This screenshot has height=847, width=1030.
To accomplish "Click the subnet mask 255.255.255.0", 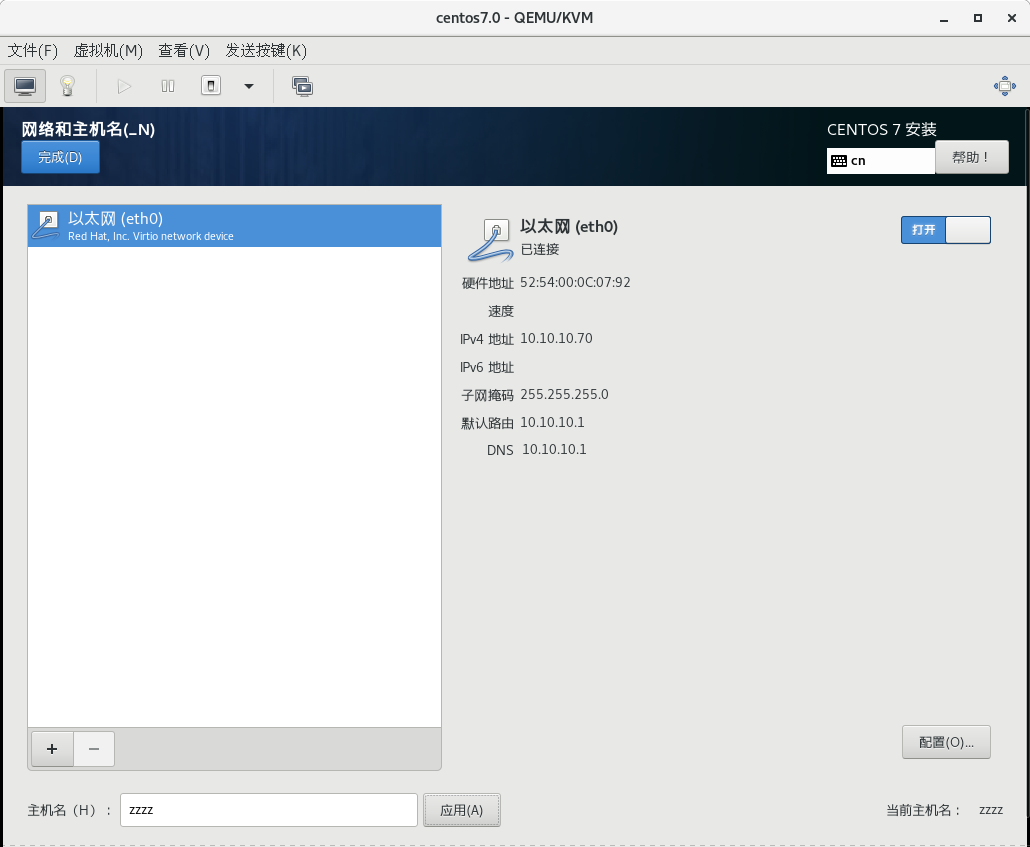I will coord(564,394).
